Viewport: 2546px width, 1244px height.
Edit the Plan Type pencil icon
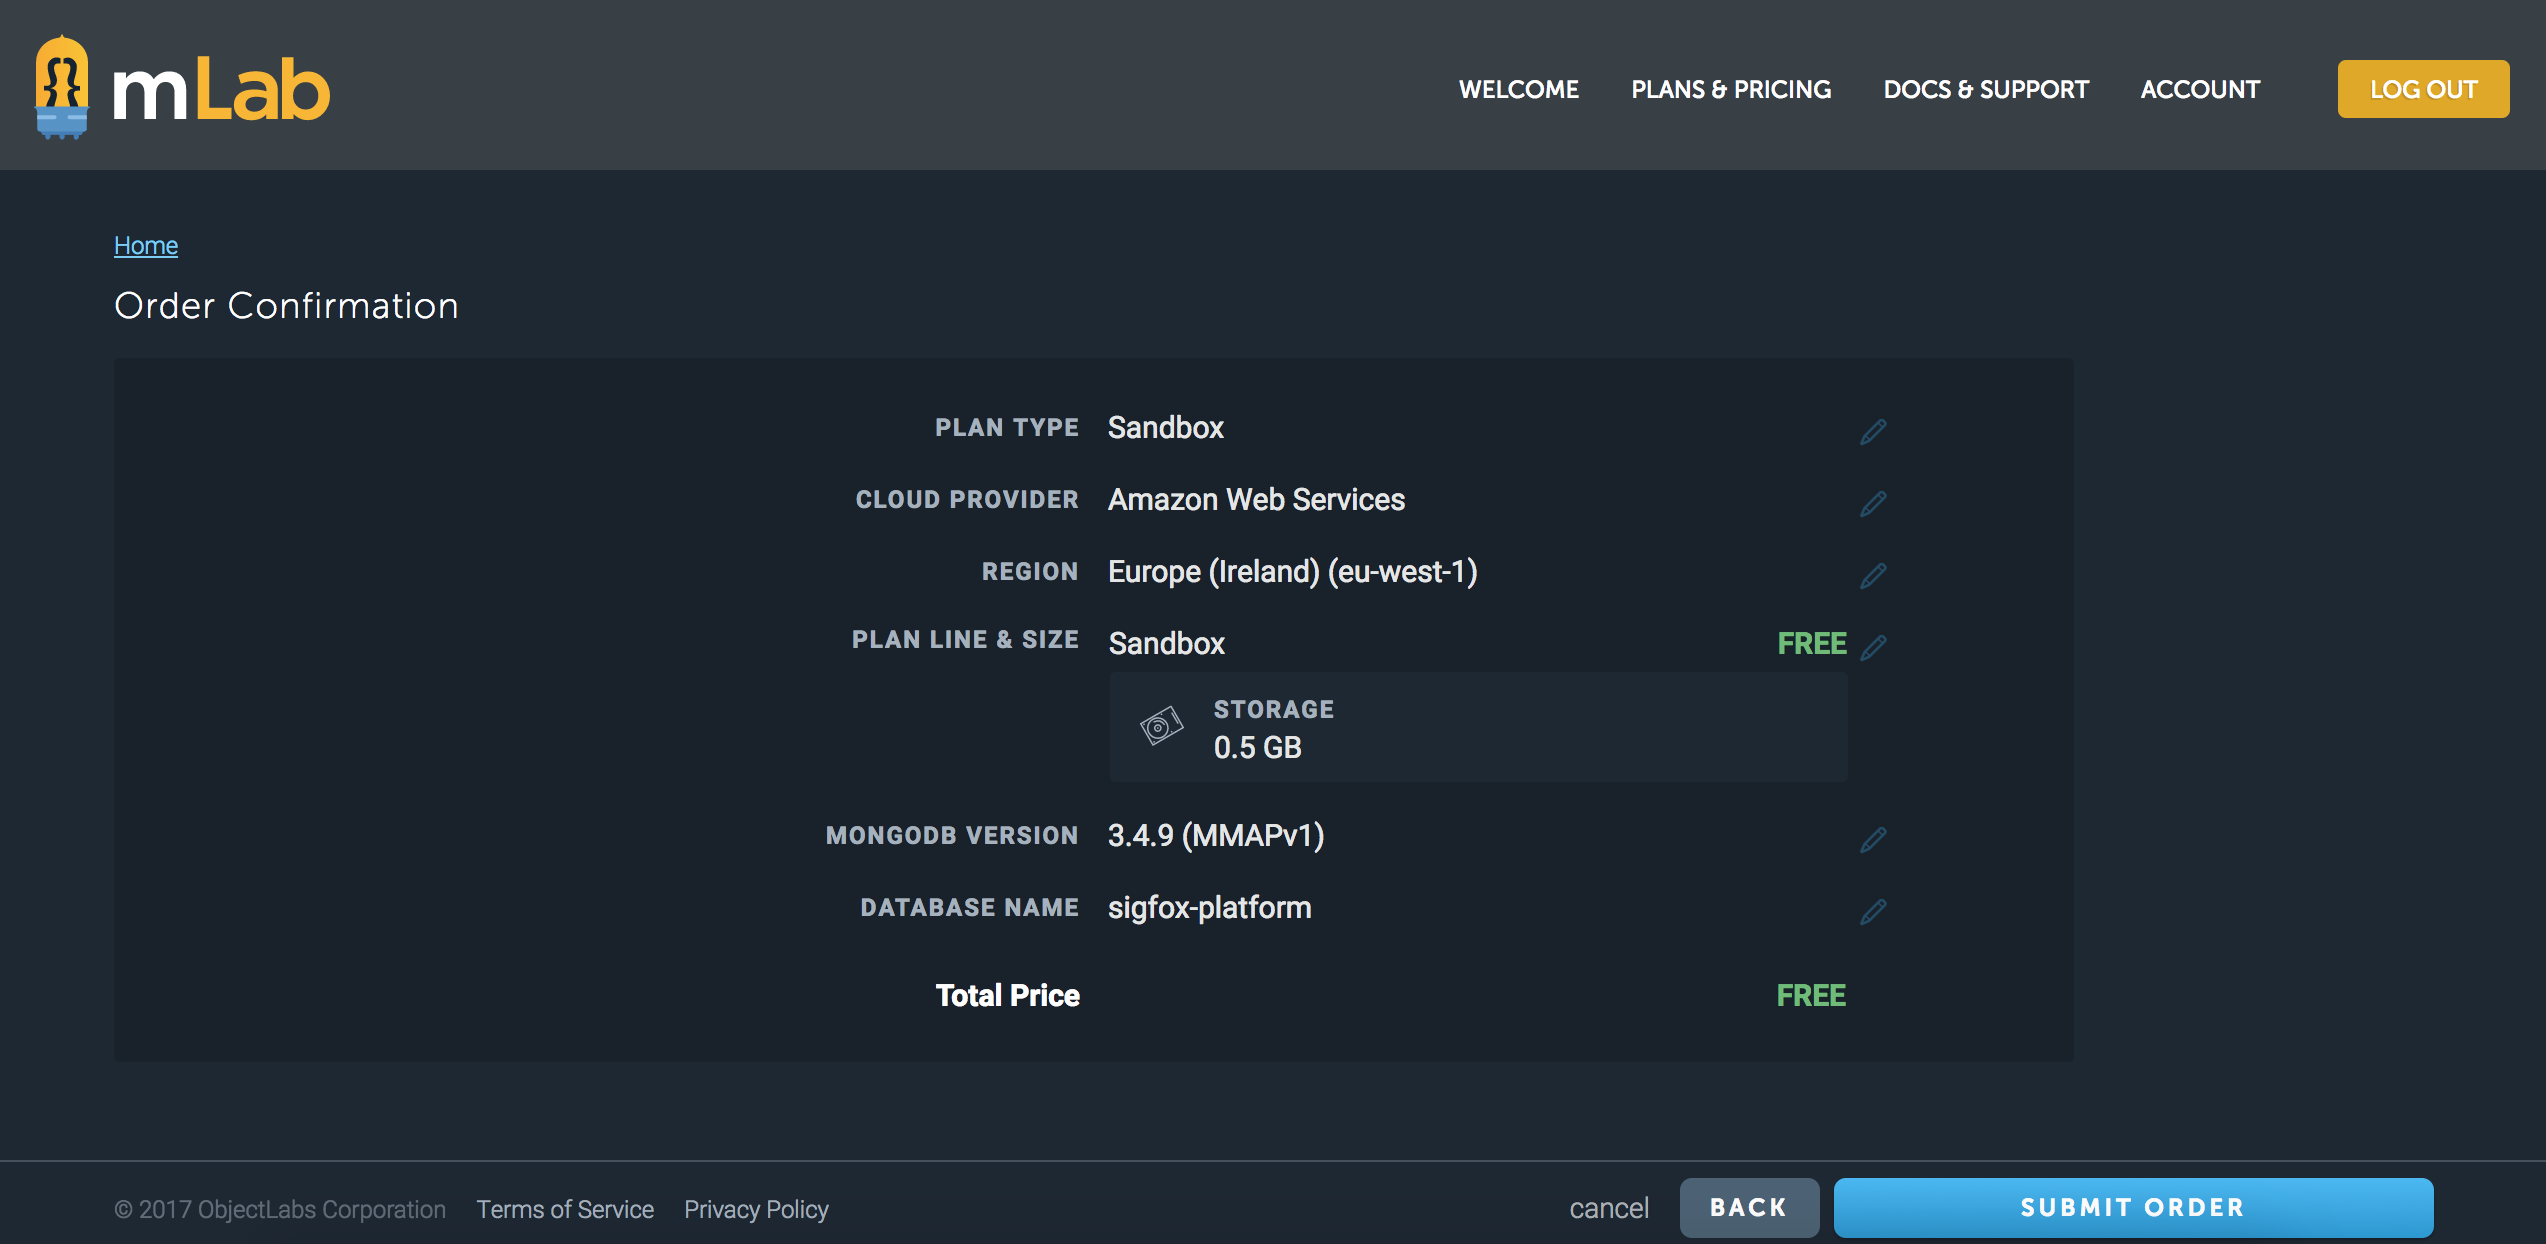pyautogui.click(x=1872, y=431)
